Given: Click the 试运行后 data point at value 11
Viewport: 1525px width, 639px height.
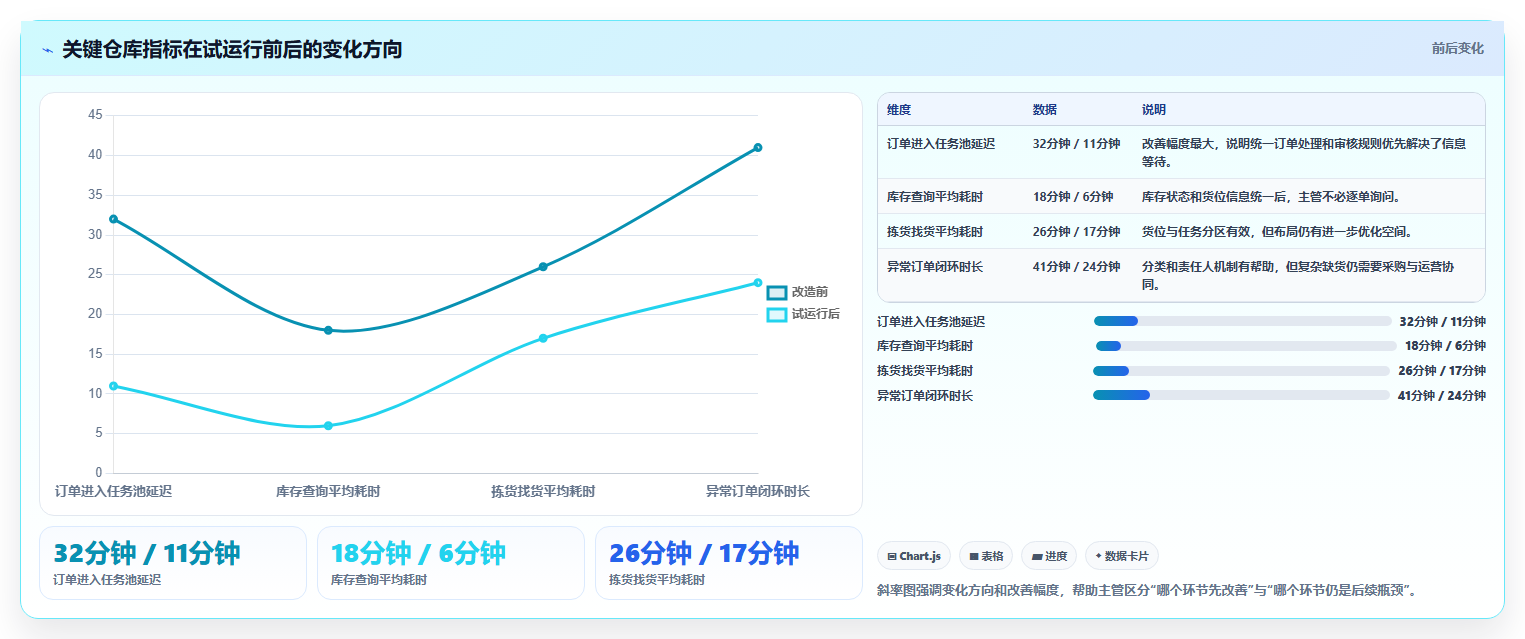Looking at the screenshot, I should point(113,386).
